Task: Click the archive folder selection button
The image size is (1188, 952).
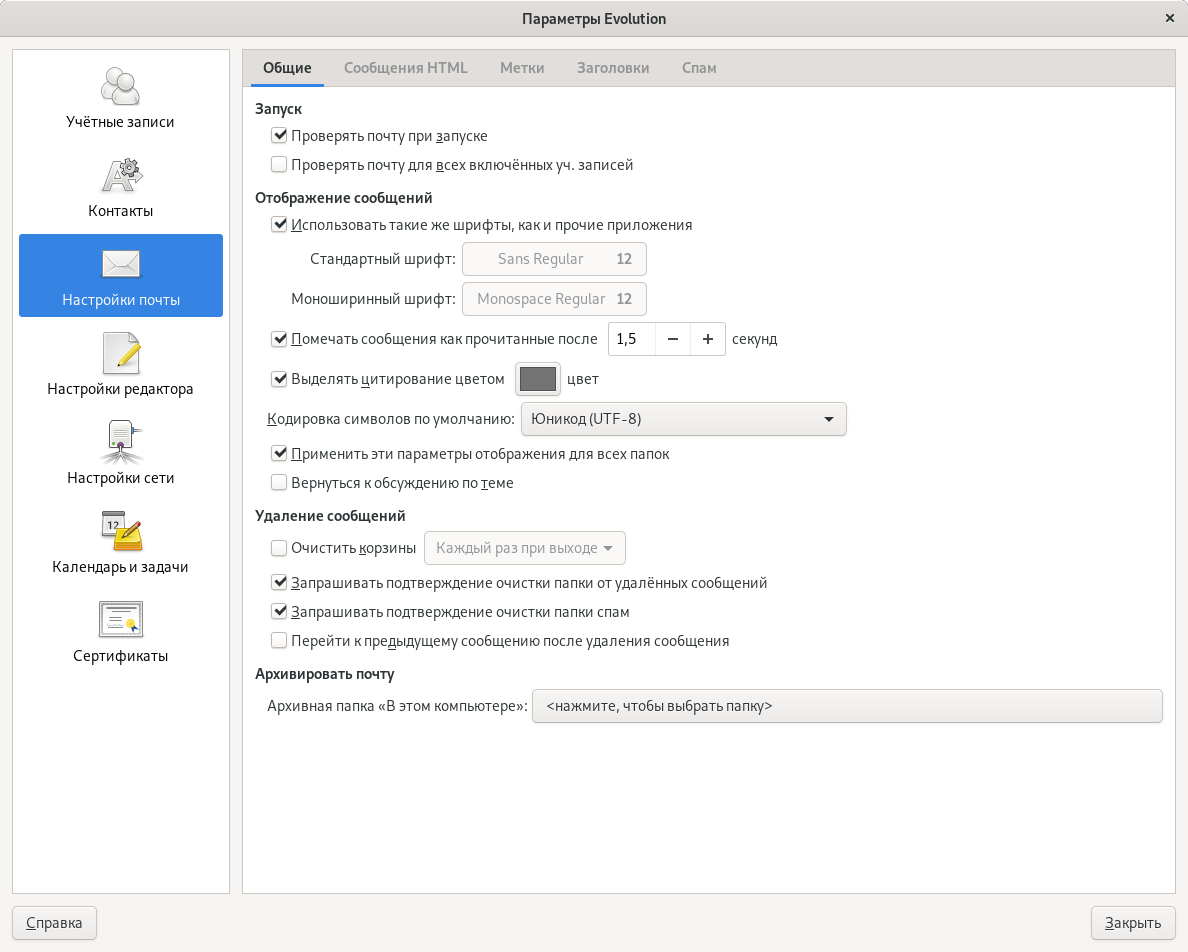Action: tap(847, 706)
